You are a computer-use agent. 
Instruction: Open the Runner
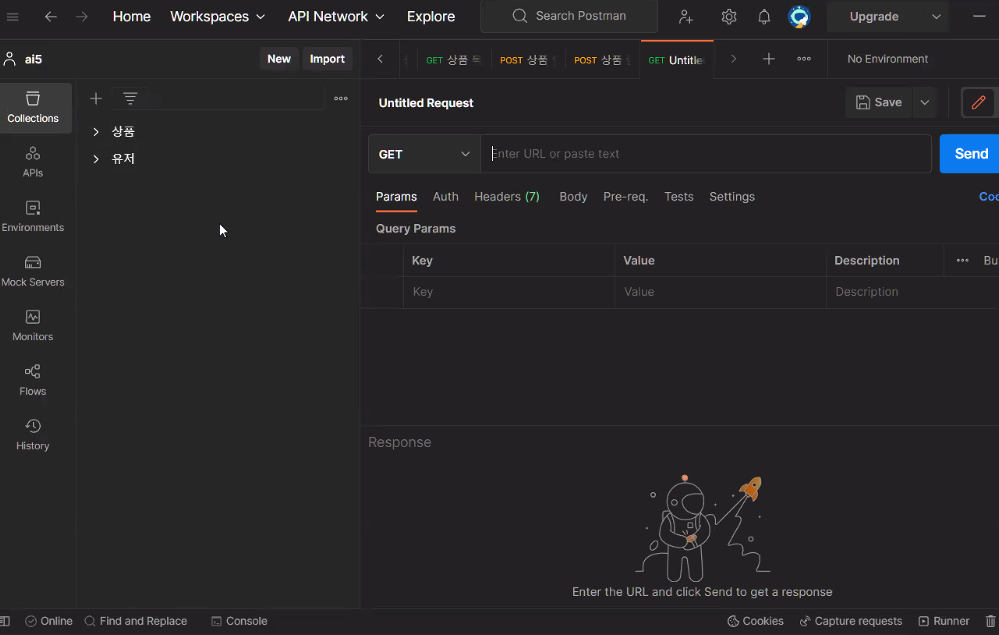tap(944, 621)
